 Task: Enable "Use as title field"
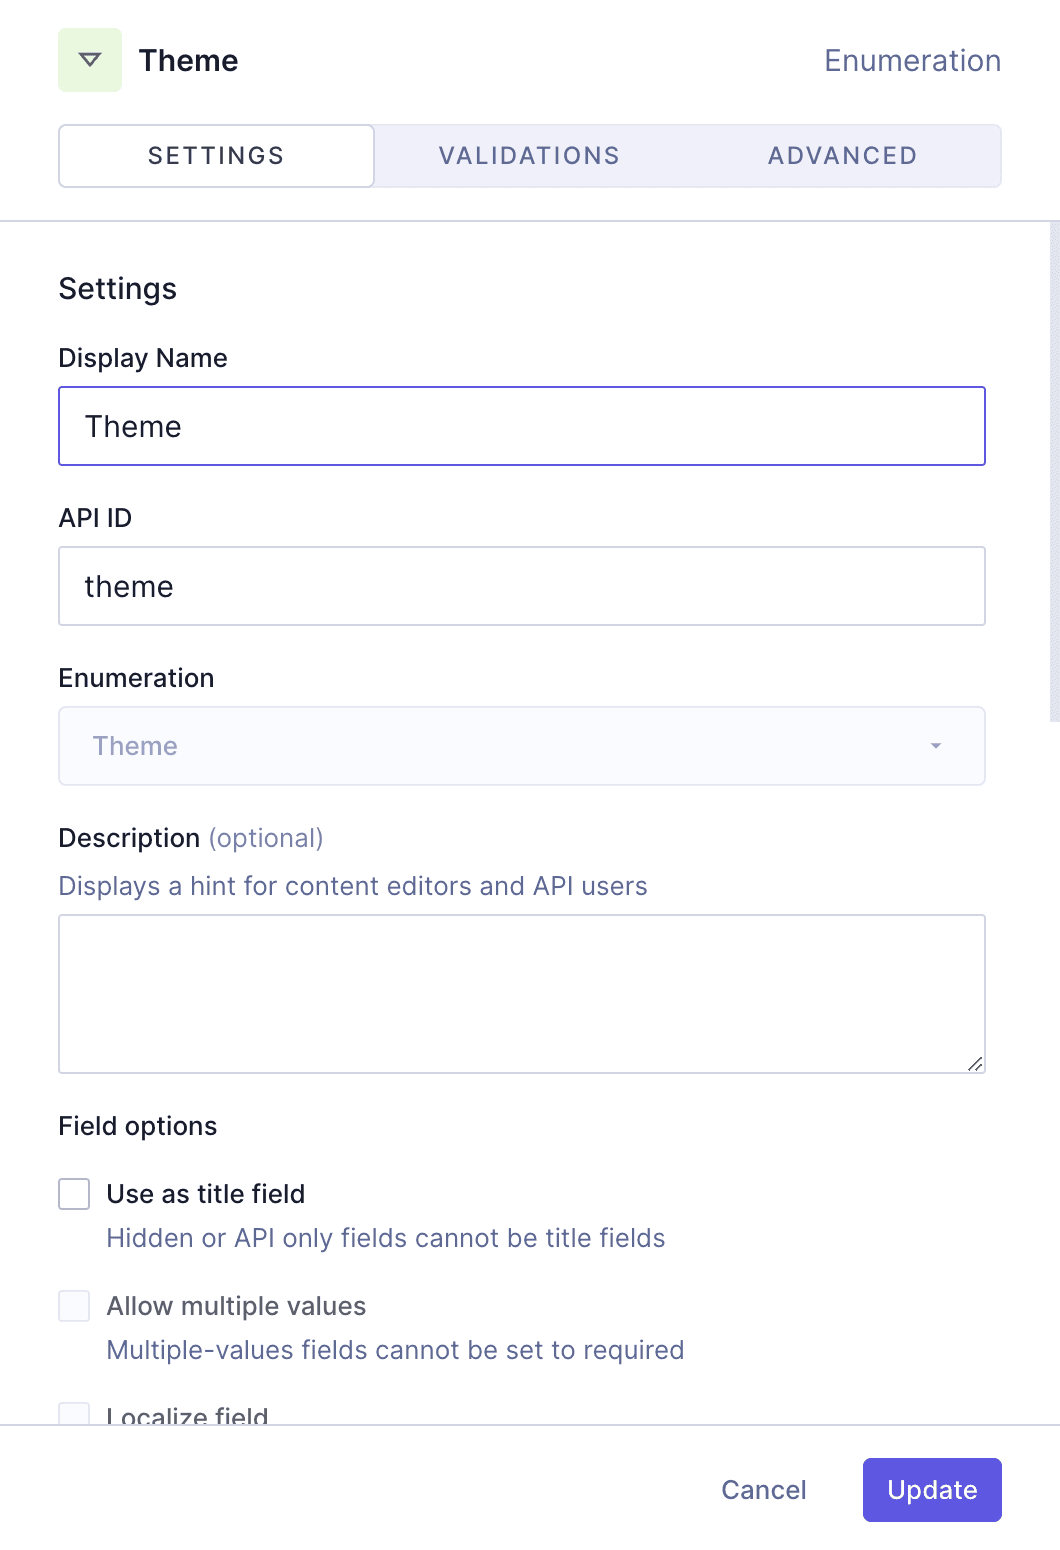click(74, 1194)
